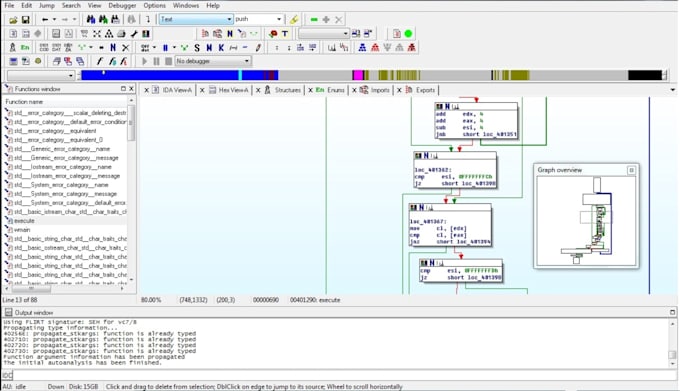Switch to the Enums tab
Viewport: 680px width, 391px height.
[330, 90]
